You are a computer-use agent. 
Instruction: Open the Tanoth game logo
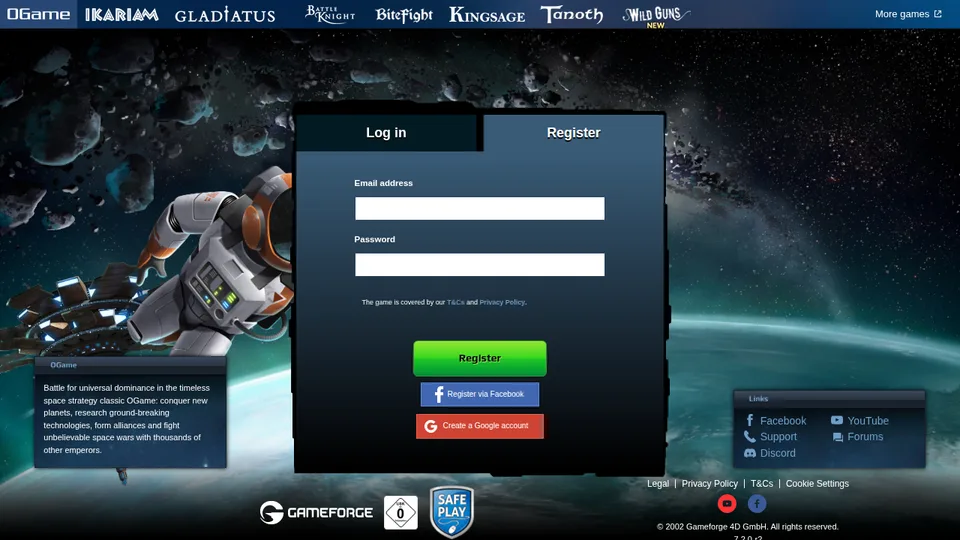pos(571,14)
